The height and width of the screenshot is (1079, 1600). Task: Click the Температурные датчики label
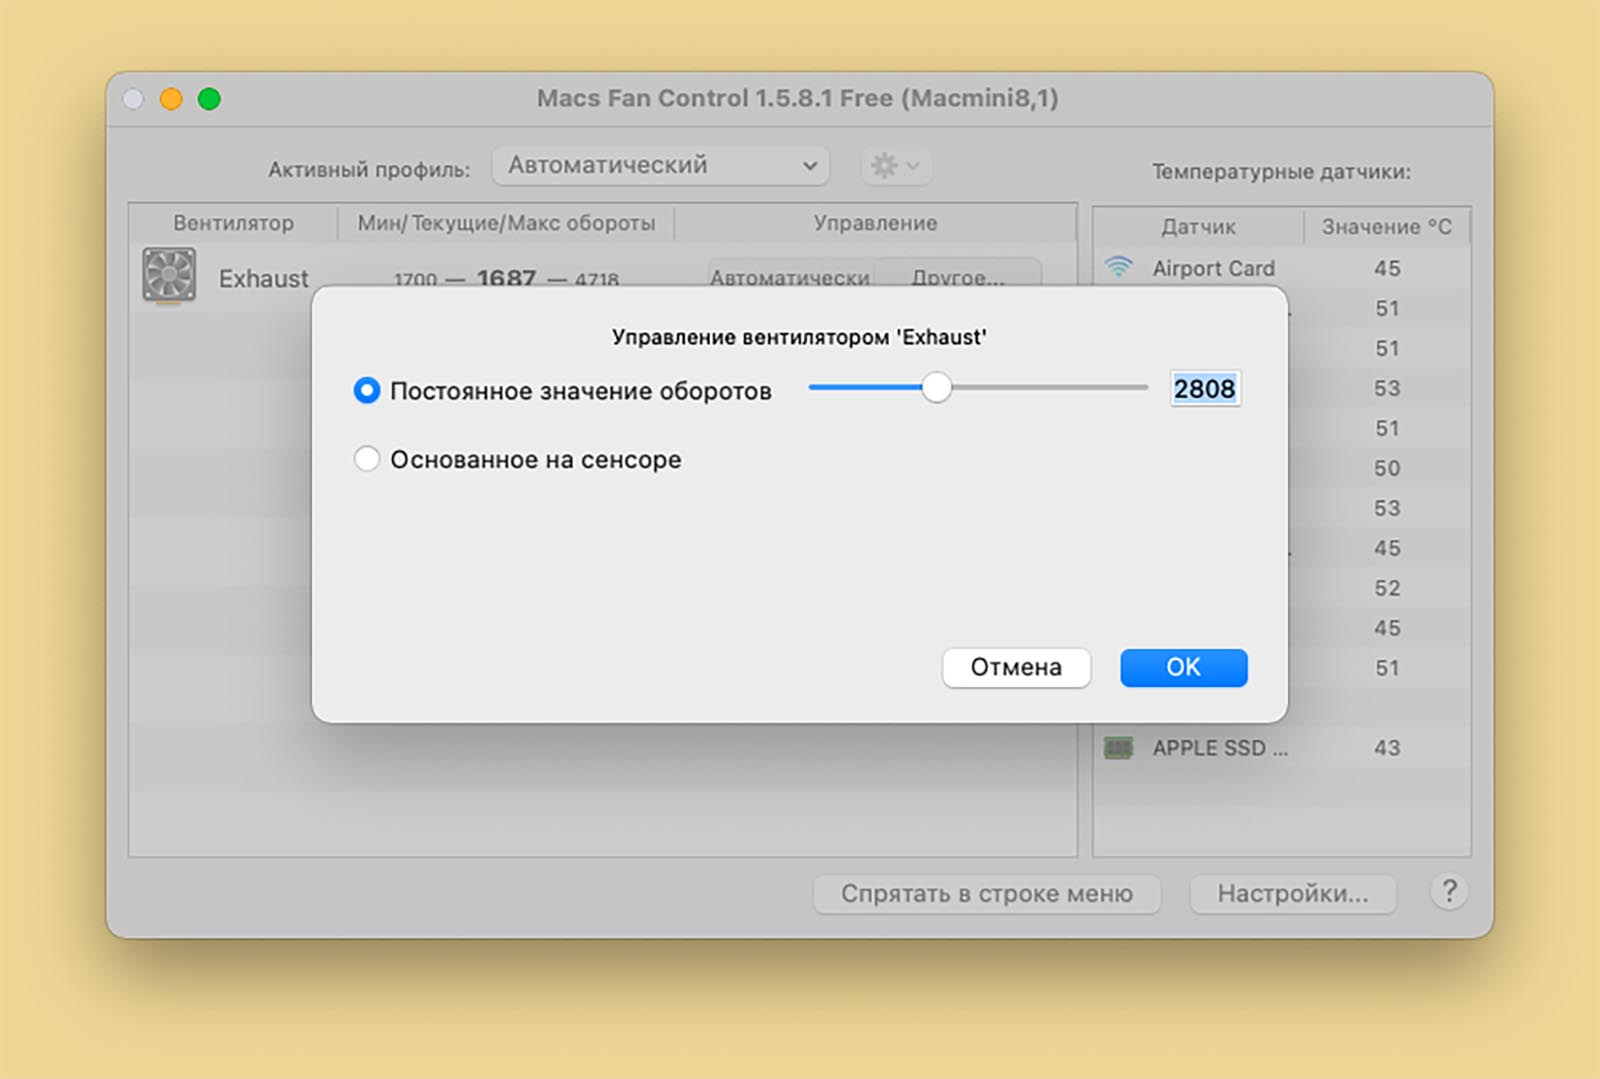pyautogui.click(x=1281, y=172)
